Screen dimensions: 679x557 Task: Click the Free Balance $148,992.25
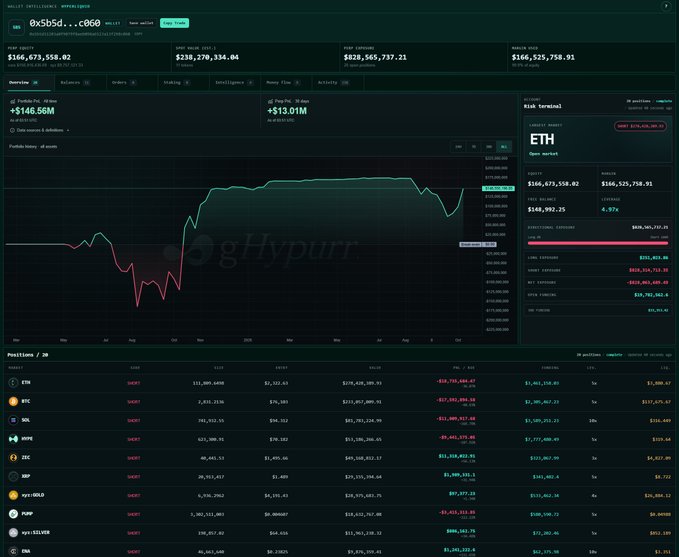[546, 210]
